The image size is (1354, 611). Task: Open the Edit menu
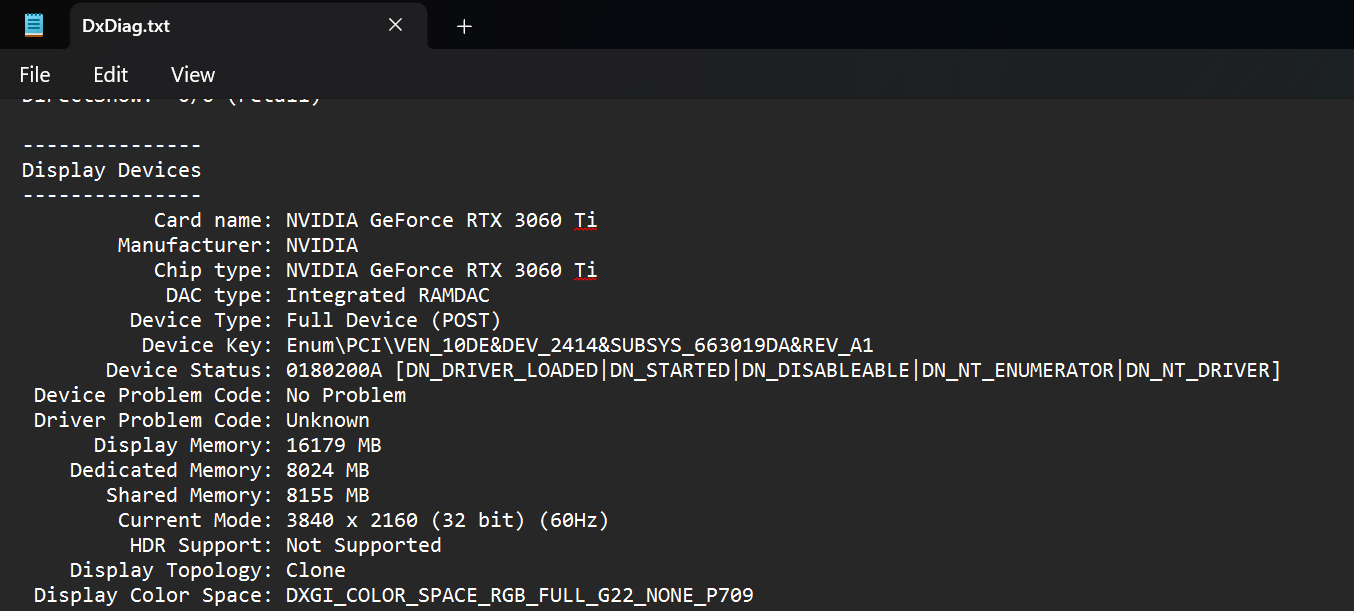tap(111, 75)
